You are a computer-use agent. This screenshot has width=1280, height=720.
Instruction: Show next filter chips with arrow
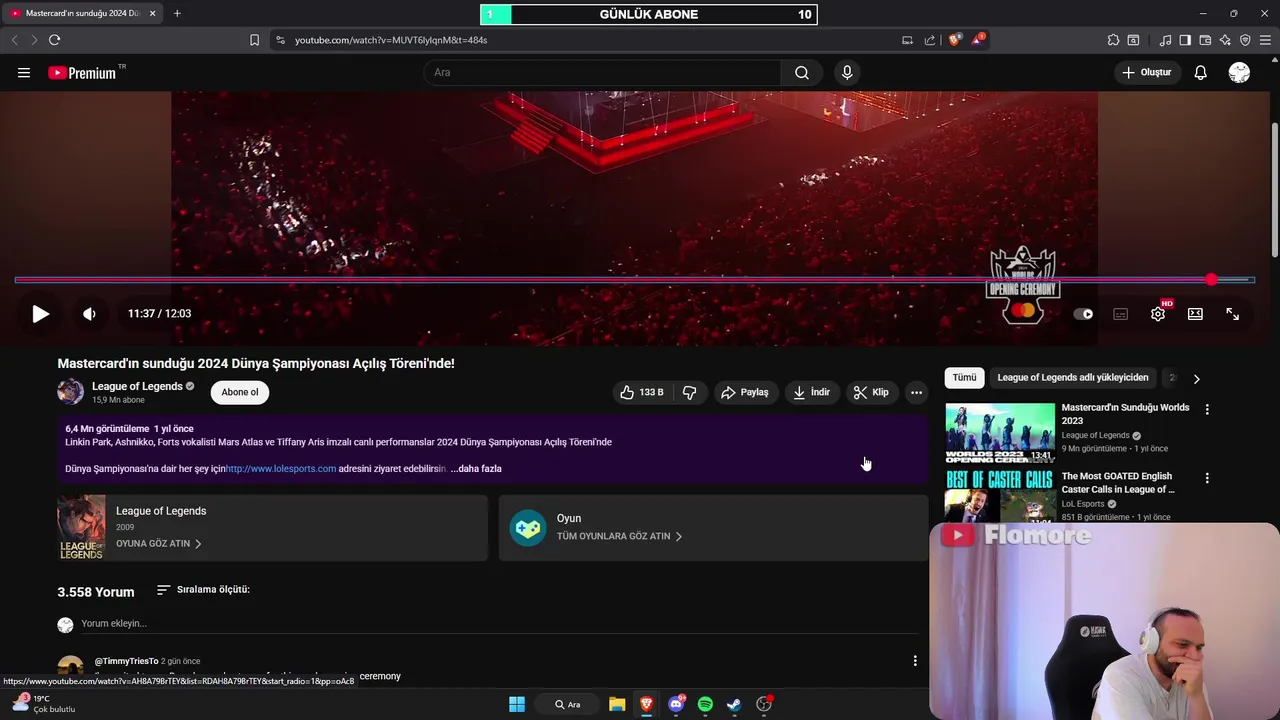(x=1196, y=379)
